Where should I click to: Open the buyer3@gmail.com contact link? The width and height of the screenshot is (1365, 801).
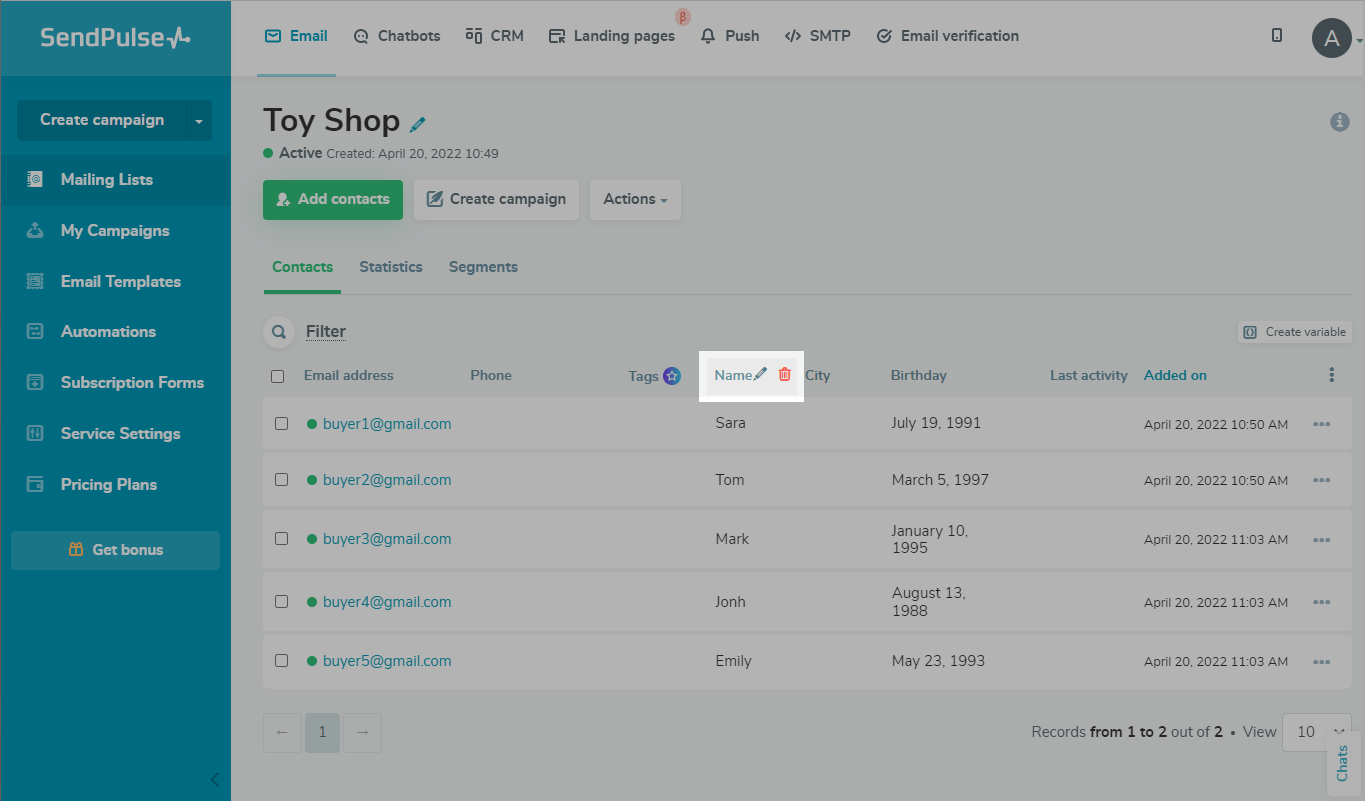pyautogui.click(x=386, y=539)
